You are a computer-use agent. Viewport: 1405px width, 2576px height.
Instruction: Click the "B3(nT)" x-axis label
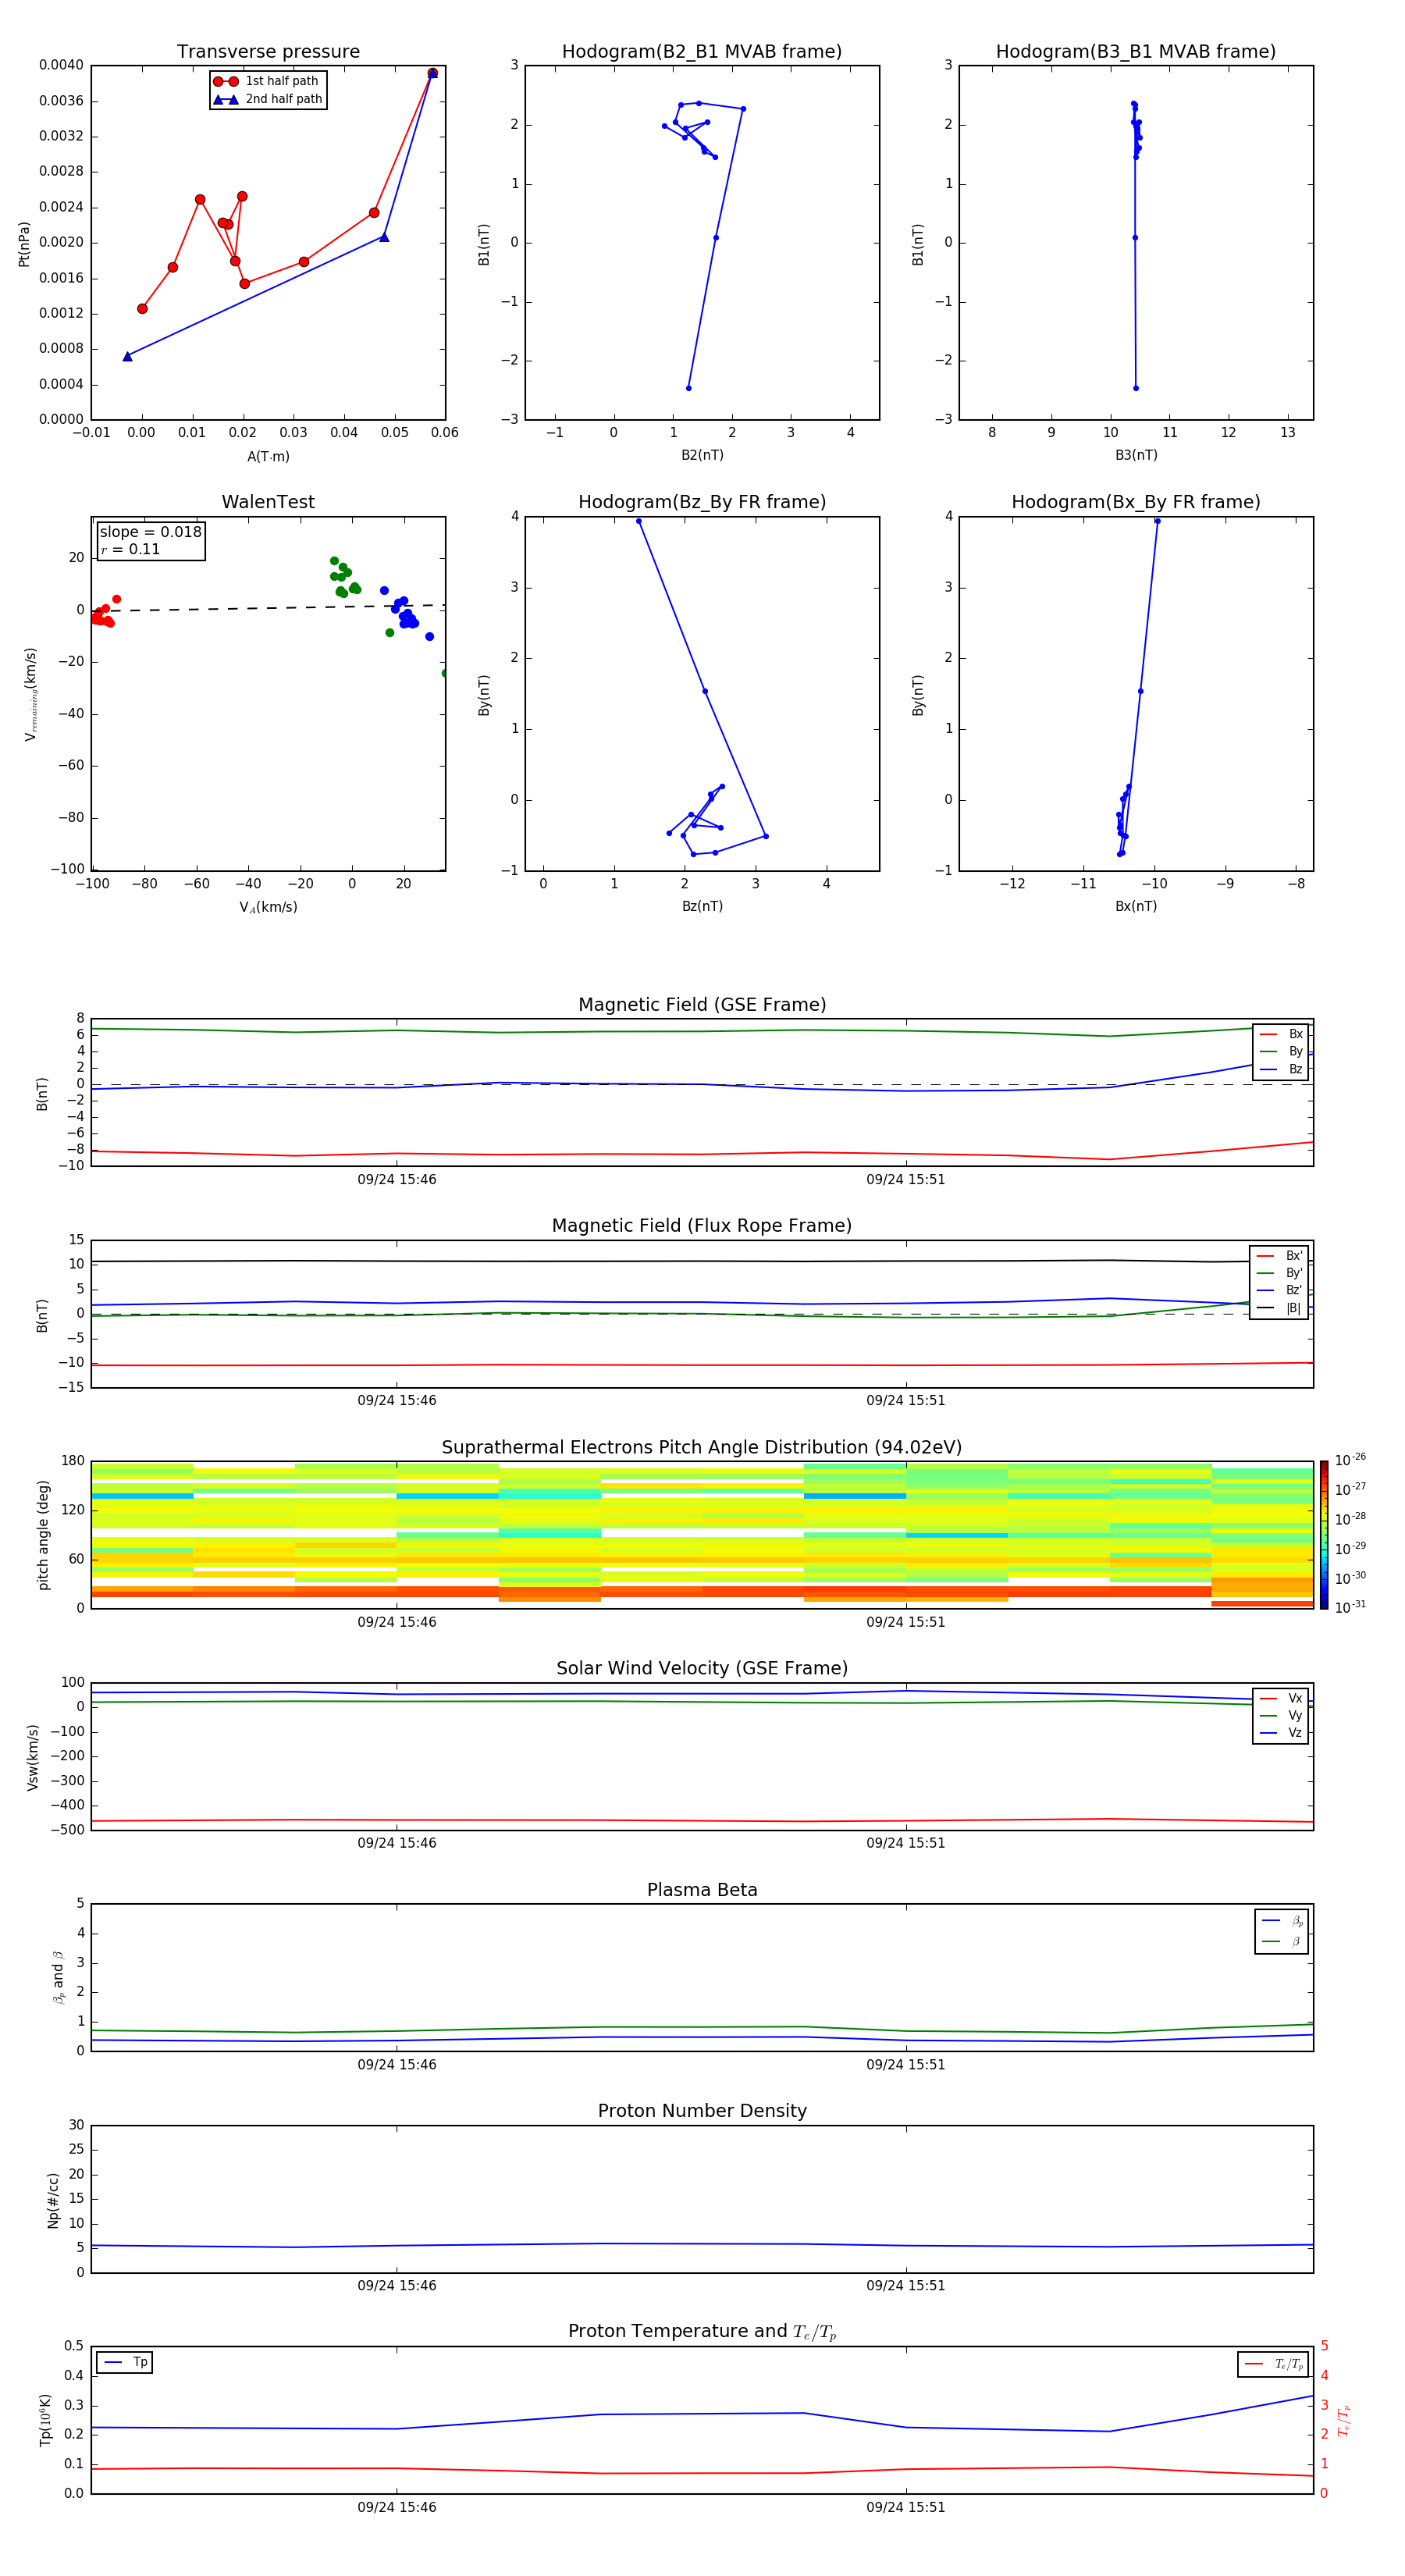click(x=1136, y=455)
